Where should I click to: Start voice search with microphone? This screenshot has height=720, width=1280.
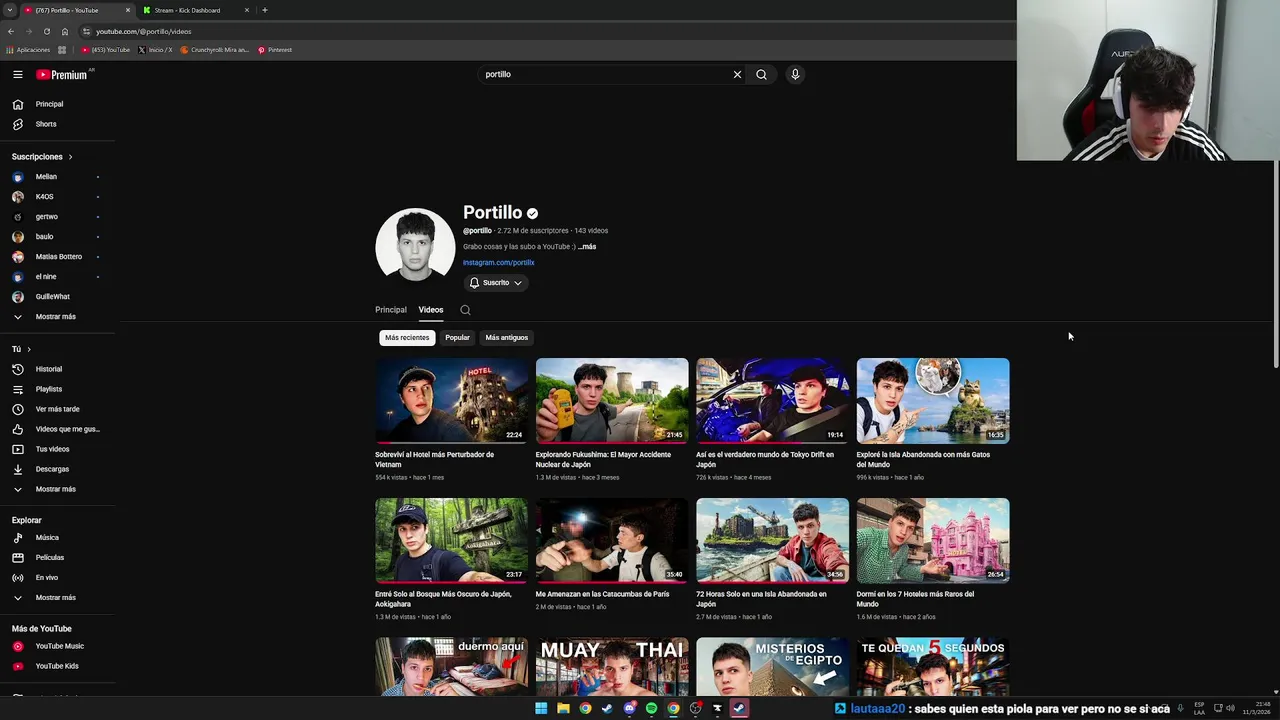click(x=795, y=74)
